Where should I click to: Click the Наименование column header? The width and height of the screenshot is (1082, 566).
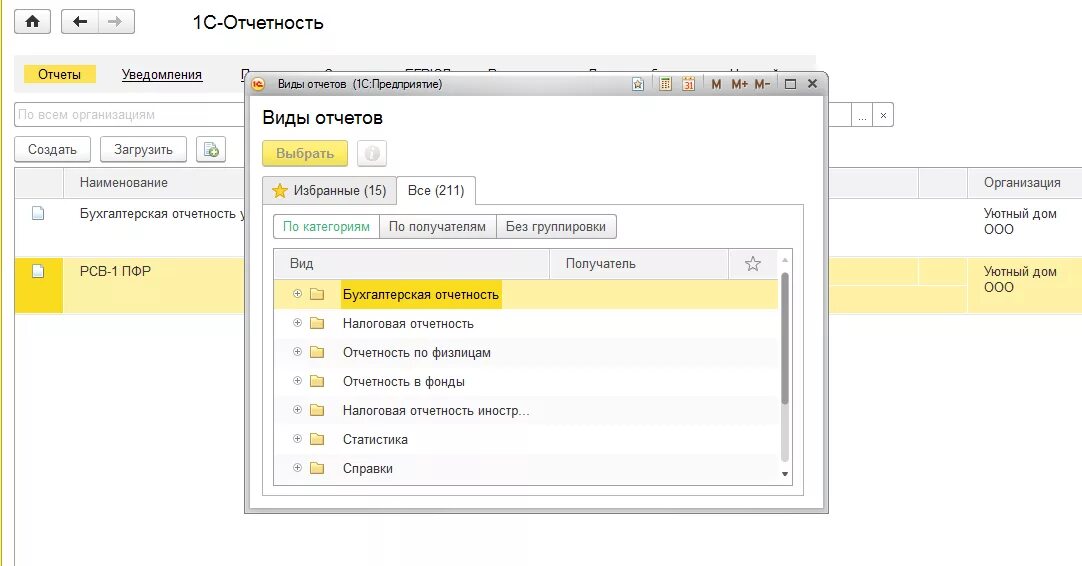pyautogui.click(x=153, y=183)
